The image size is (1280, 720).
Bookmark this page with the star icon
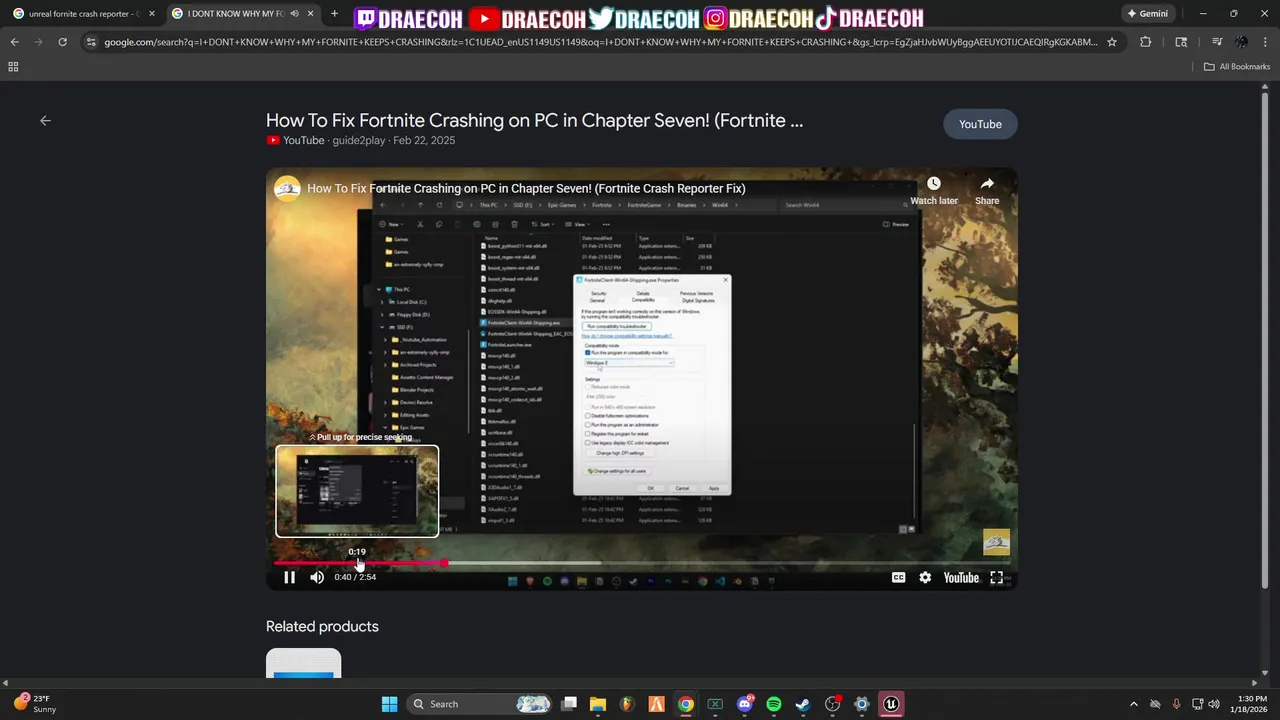coord(1112,42)
